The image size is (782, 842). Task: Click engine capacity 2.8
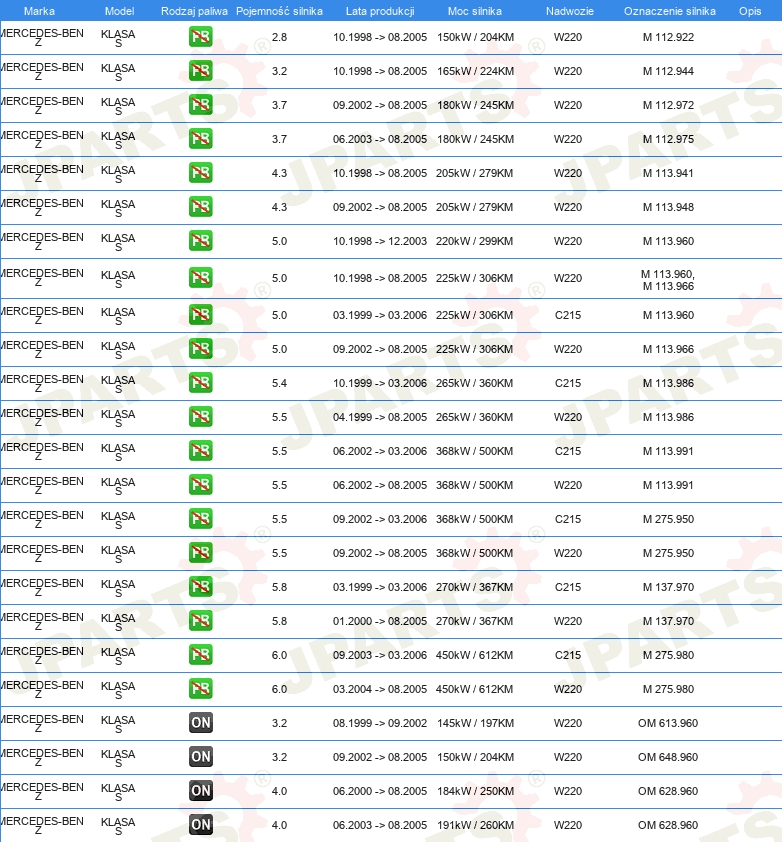[x=279, y=37]
